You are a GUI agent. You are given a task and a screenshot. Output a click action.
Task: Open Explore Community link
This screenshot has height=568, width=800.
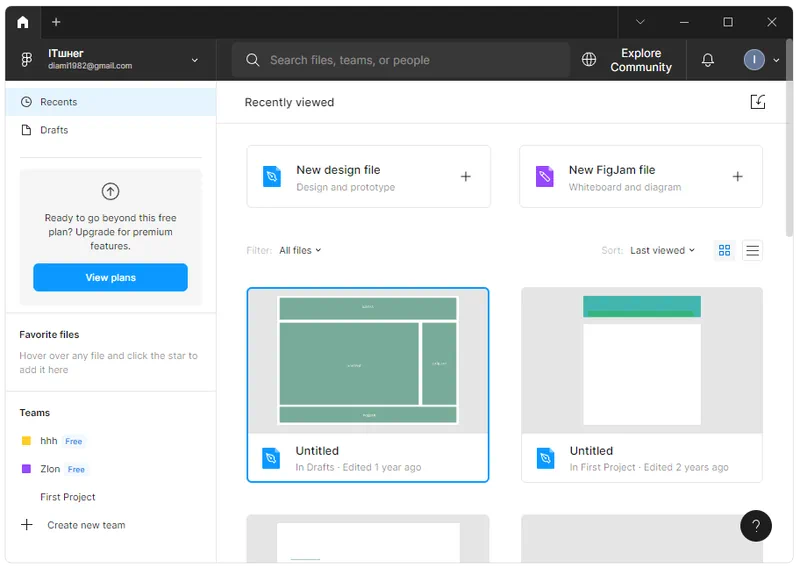coord(641,60)
